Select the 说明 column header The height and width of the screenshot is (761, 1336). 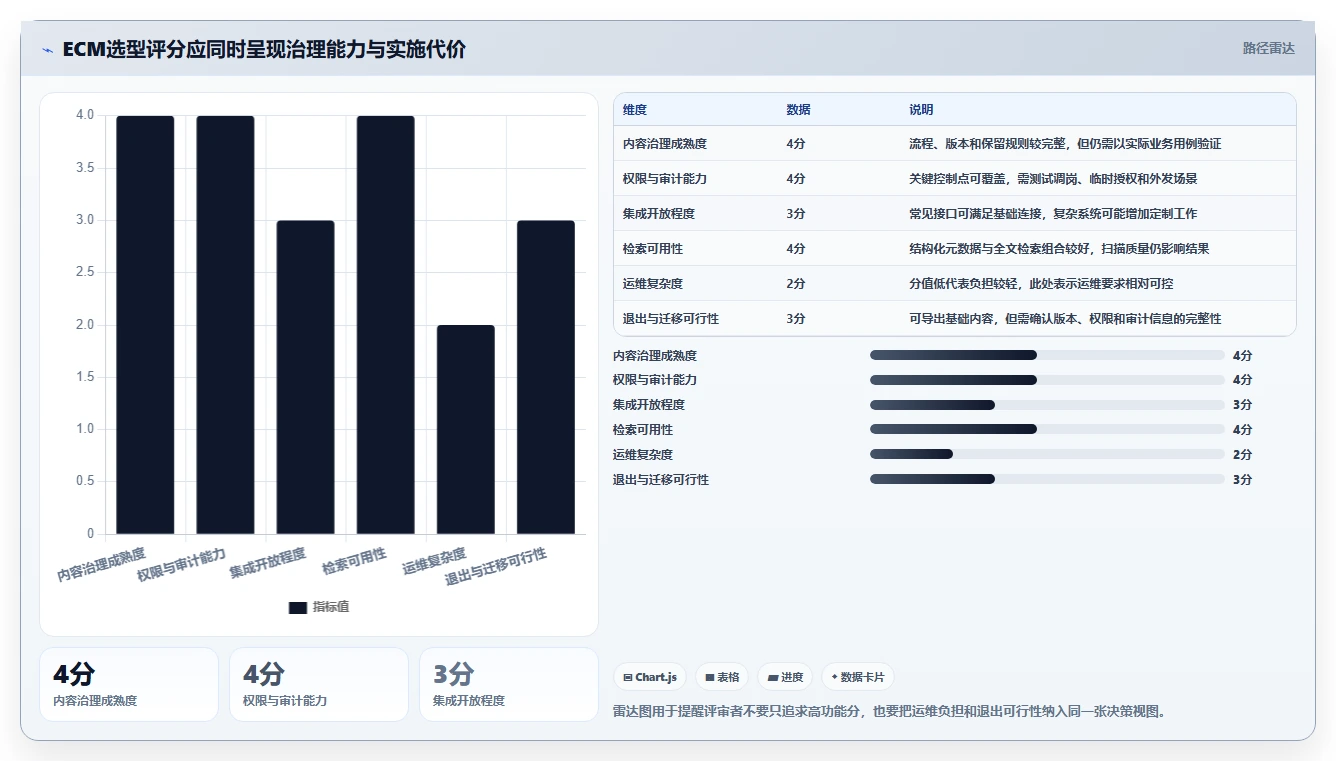point(921,110)
